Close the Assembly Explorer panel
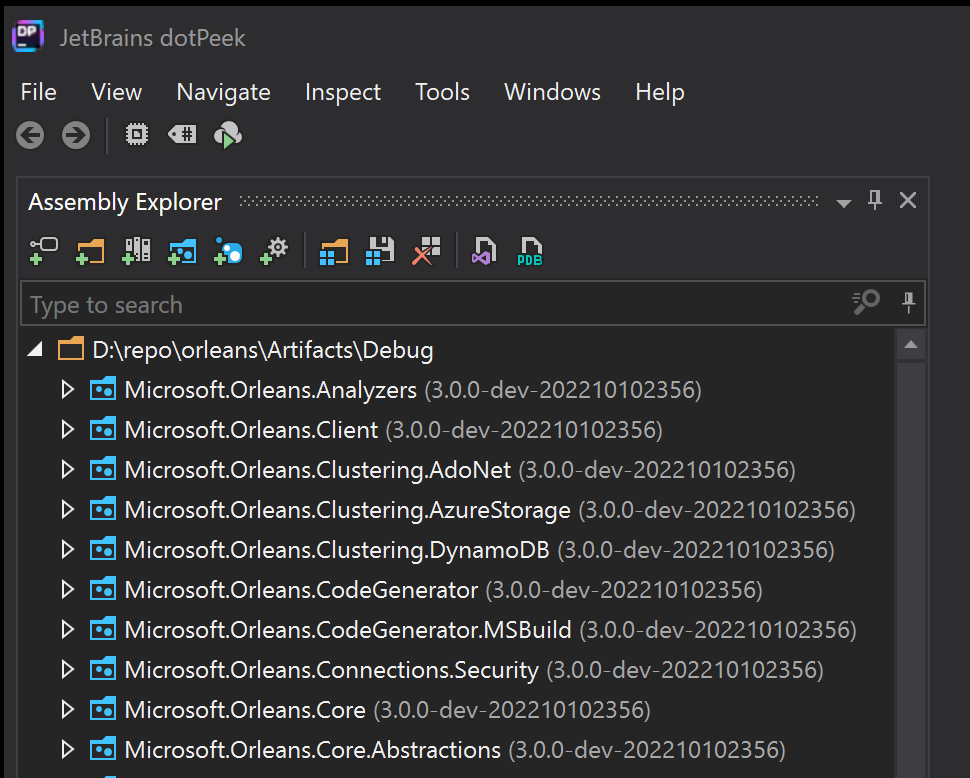The image size is (970, 778). 908,200
